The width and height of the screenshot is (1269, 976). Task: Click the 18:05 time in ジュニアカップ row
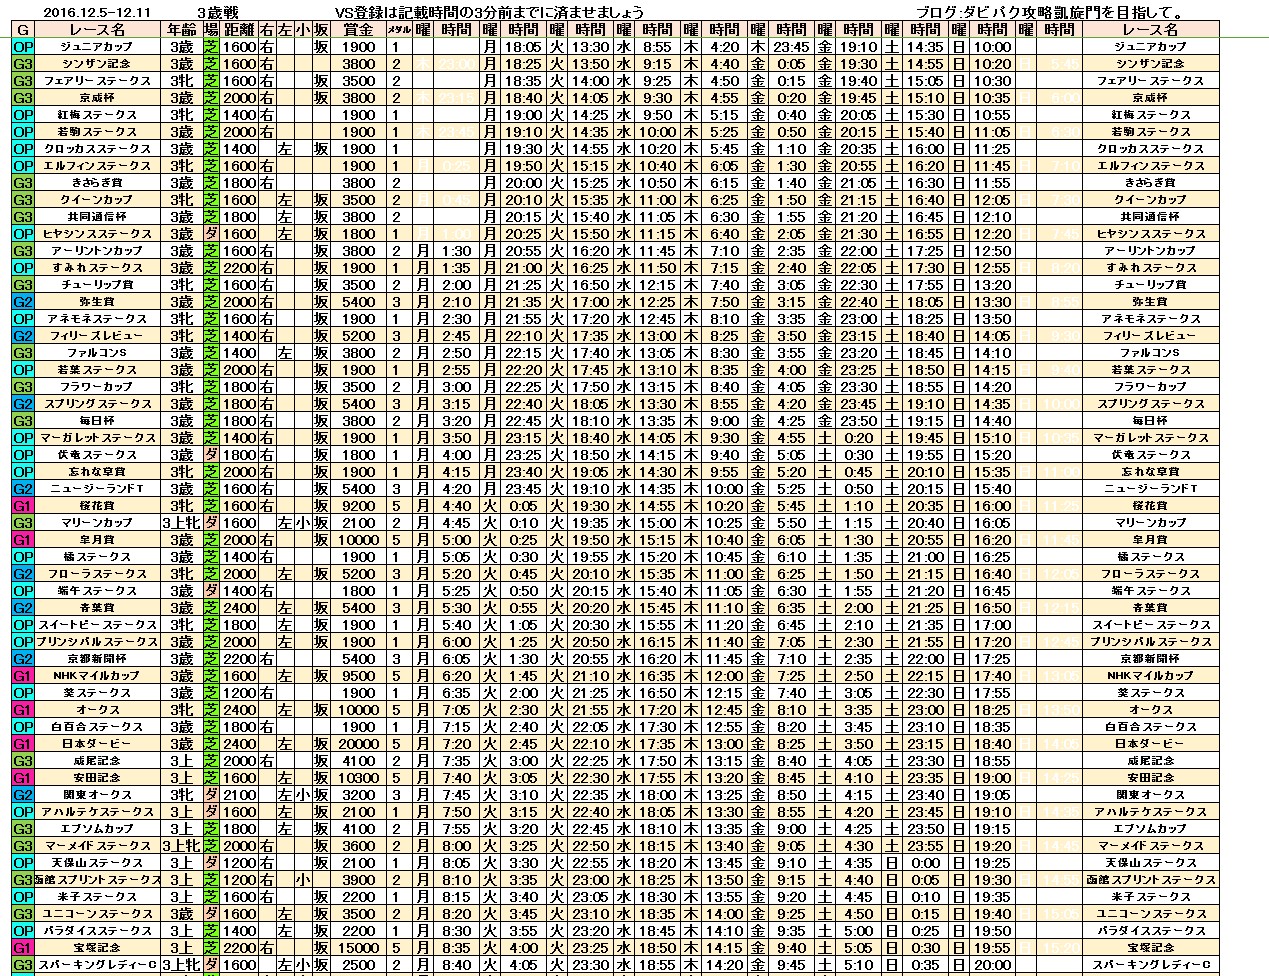[x=523, y=47]
